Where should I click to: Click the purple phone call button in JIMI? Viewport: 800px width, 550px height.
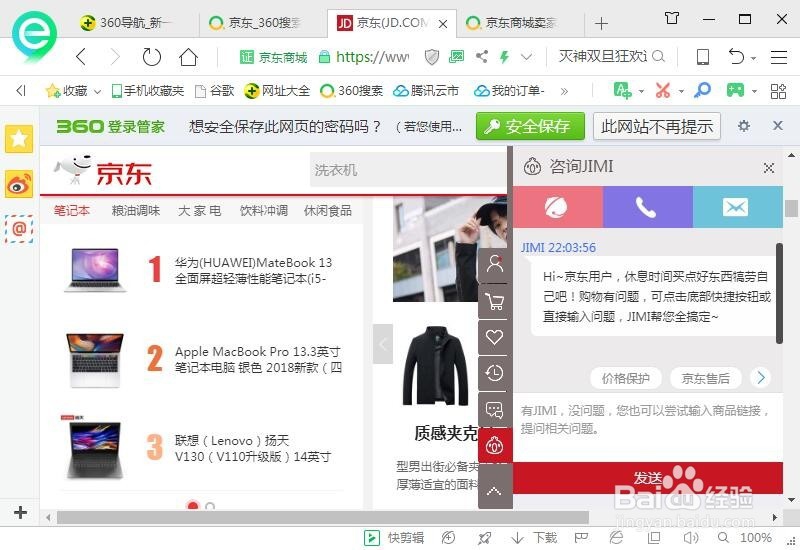[x=647, y=207]
